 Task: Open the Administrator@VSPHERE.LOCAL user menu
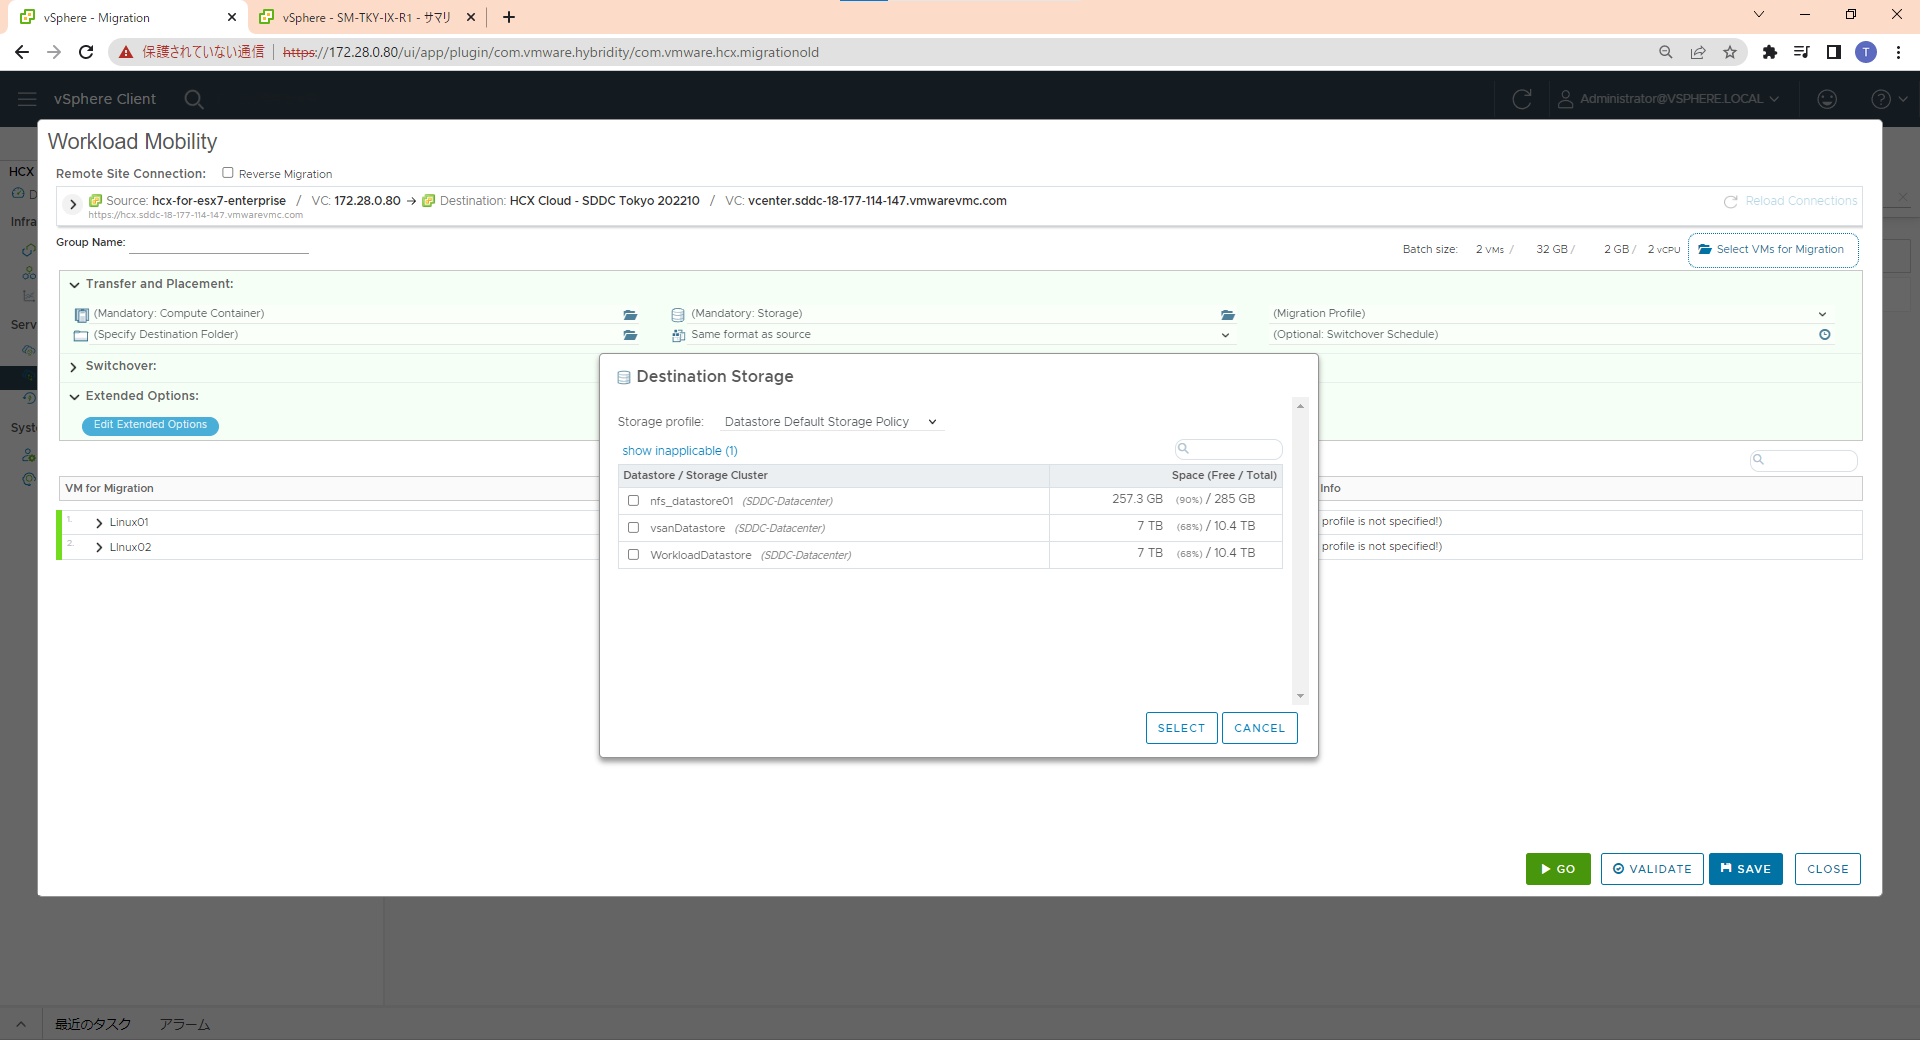click(1669, 99)
